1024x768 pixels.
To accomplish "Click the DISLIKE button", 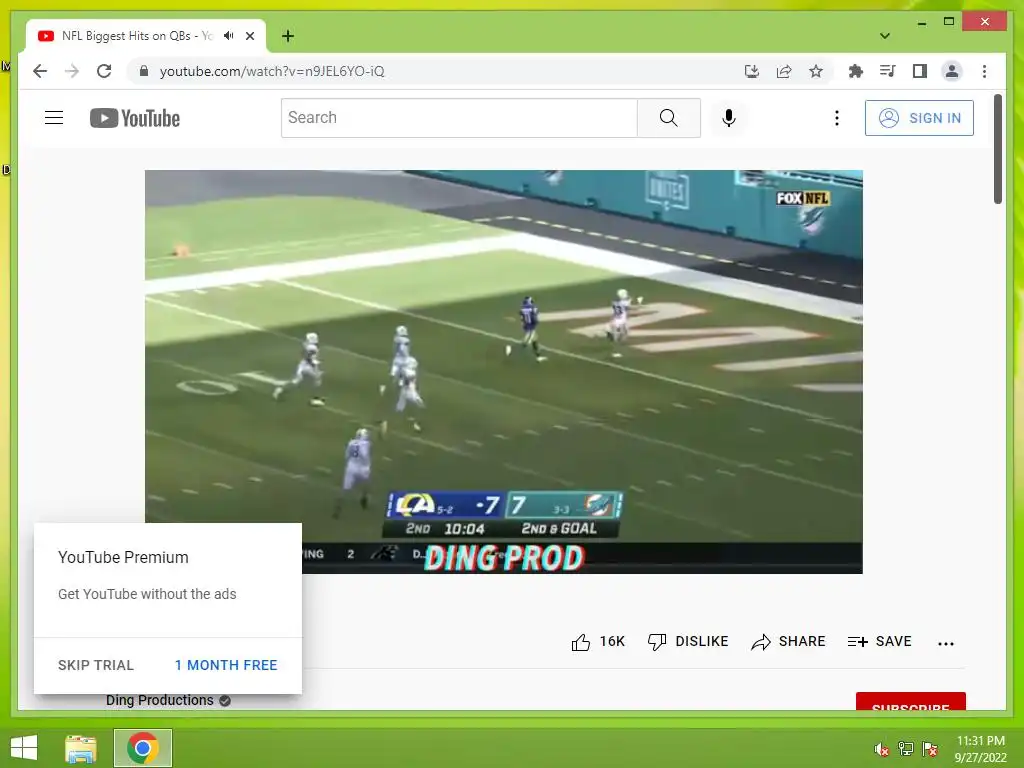I will [688, 642].
